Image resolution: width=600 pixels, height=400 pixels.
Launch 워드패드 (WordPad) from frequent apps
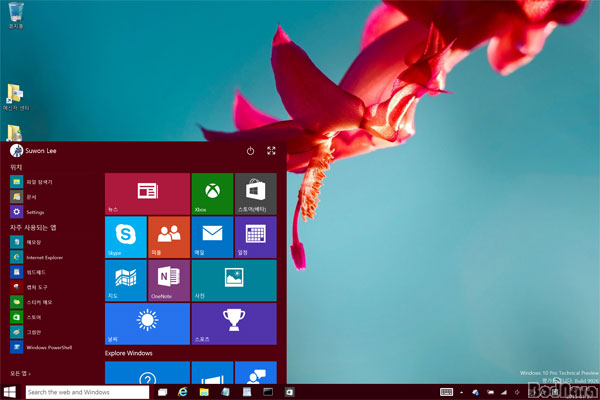(x=28, y=272)
